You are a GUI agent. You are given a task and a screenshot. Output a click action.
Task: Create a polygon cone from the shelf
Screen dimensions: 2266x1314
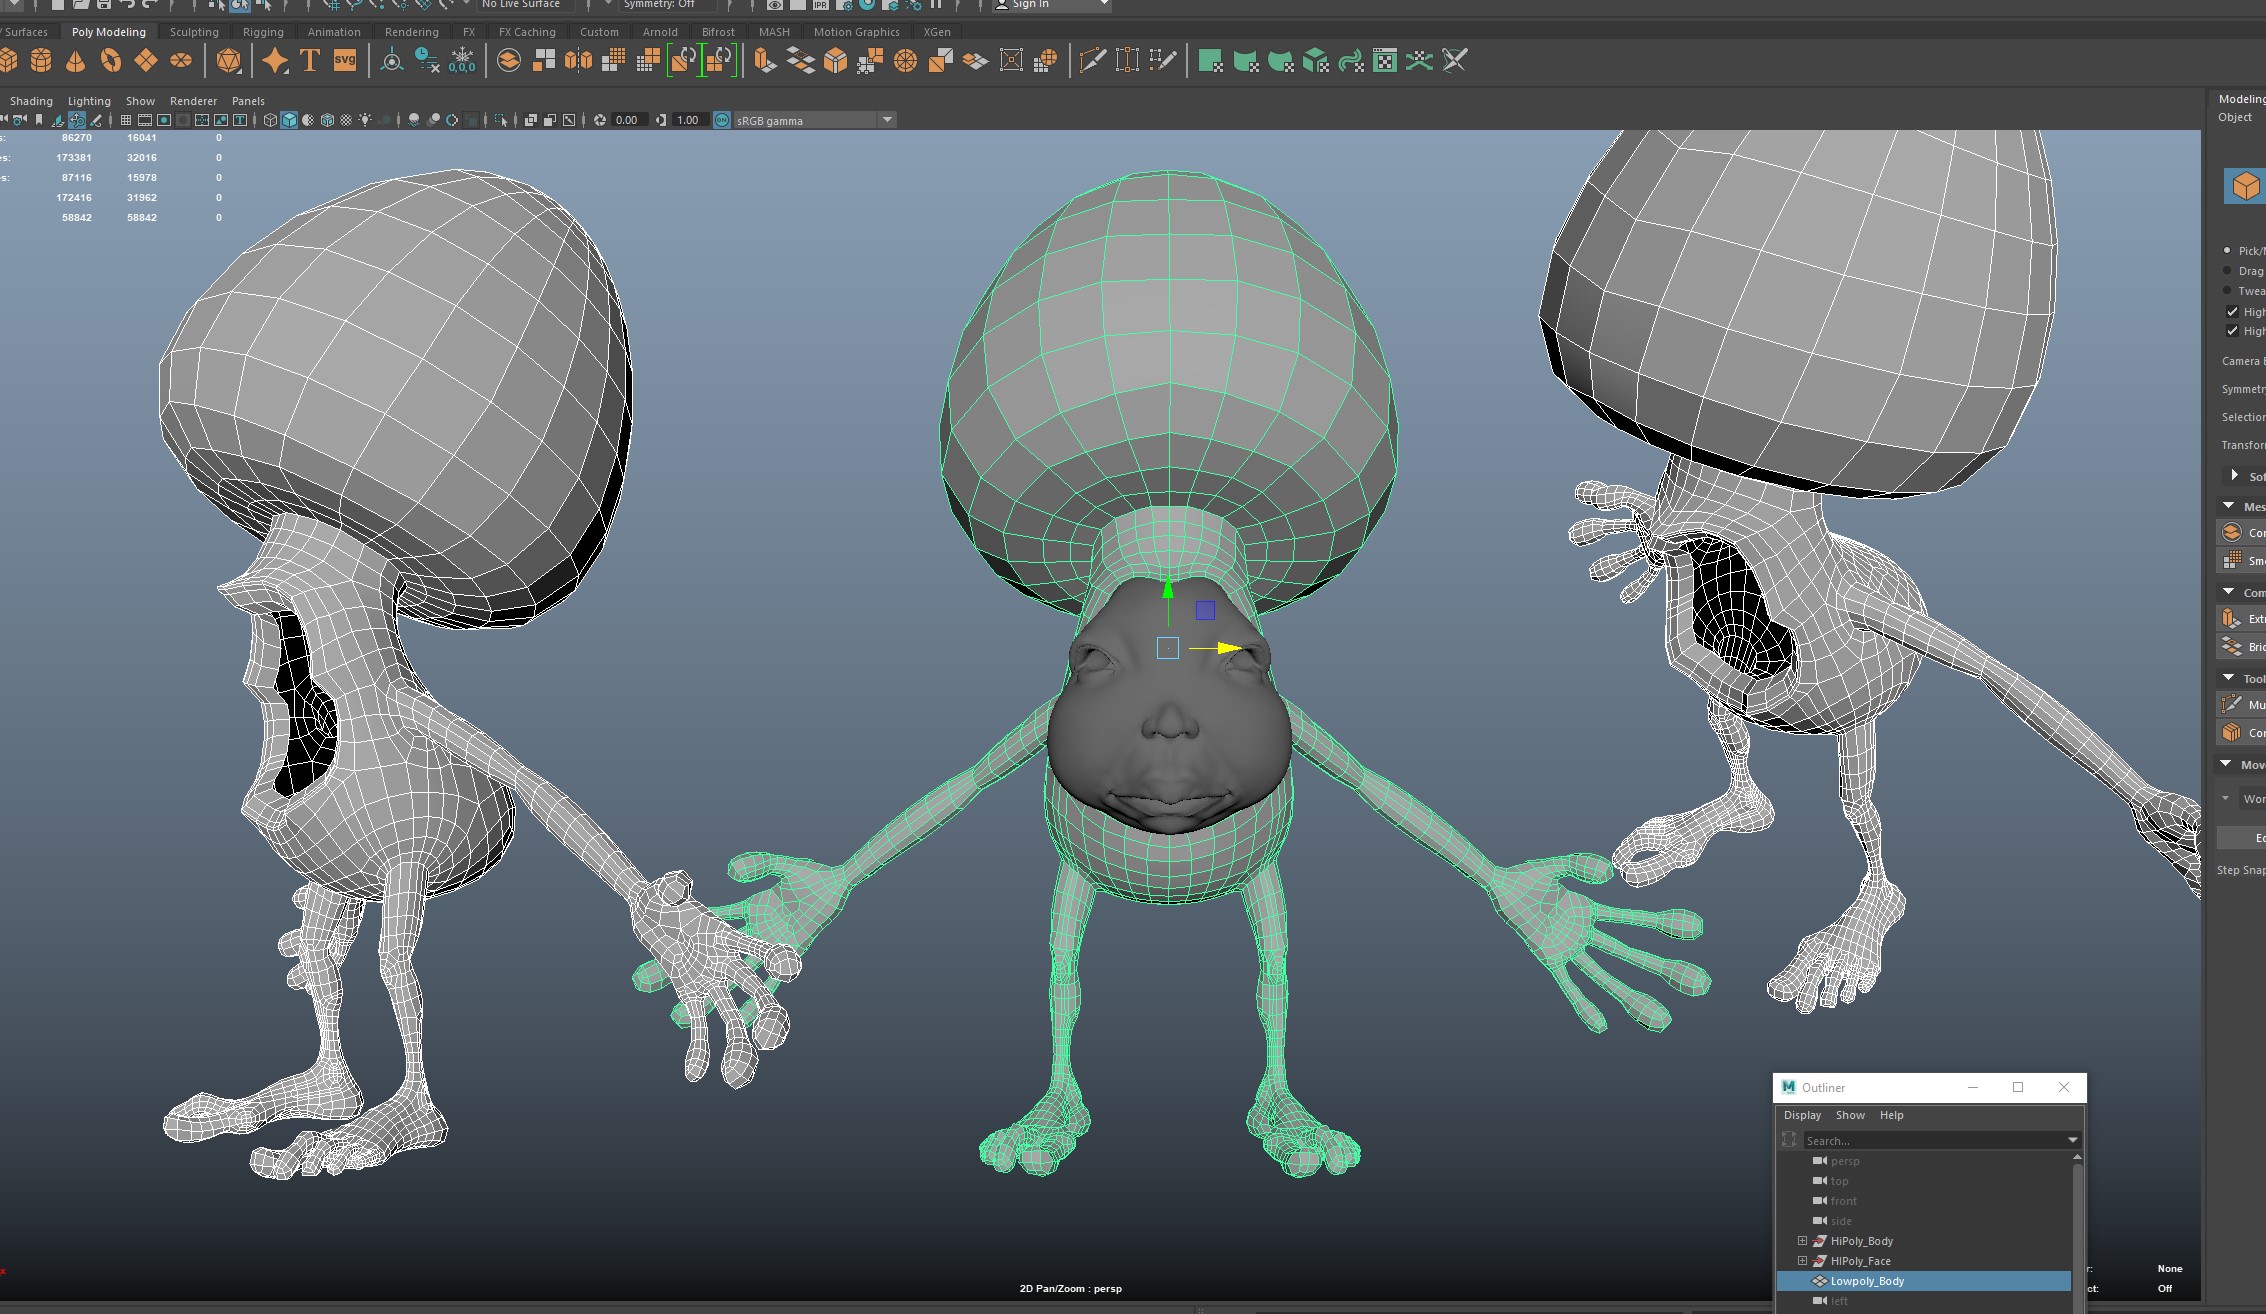(76, 61)
